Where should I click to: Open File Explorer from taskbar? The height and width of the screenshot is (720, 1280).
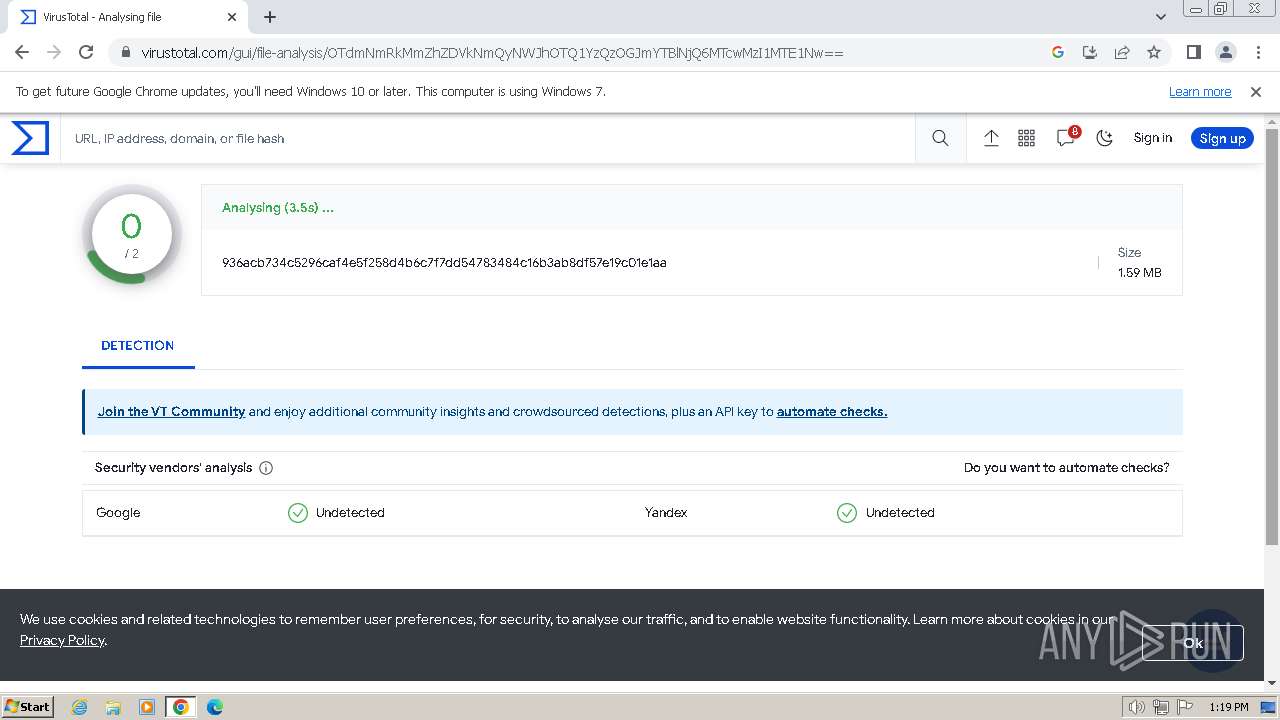coord(113,707)
